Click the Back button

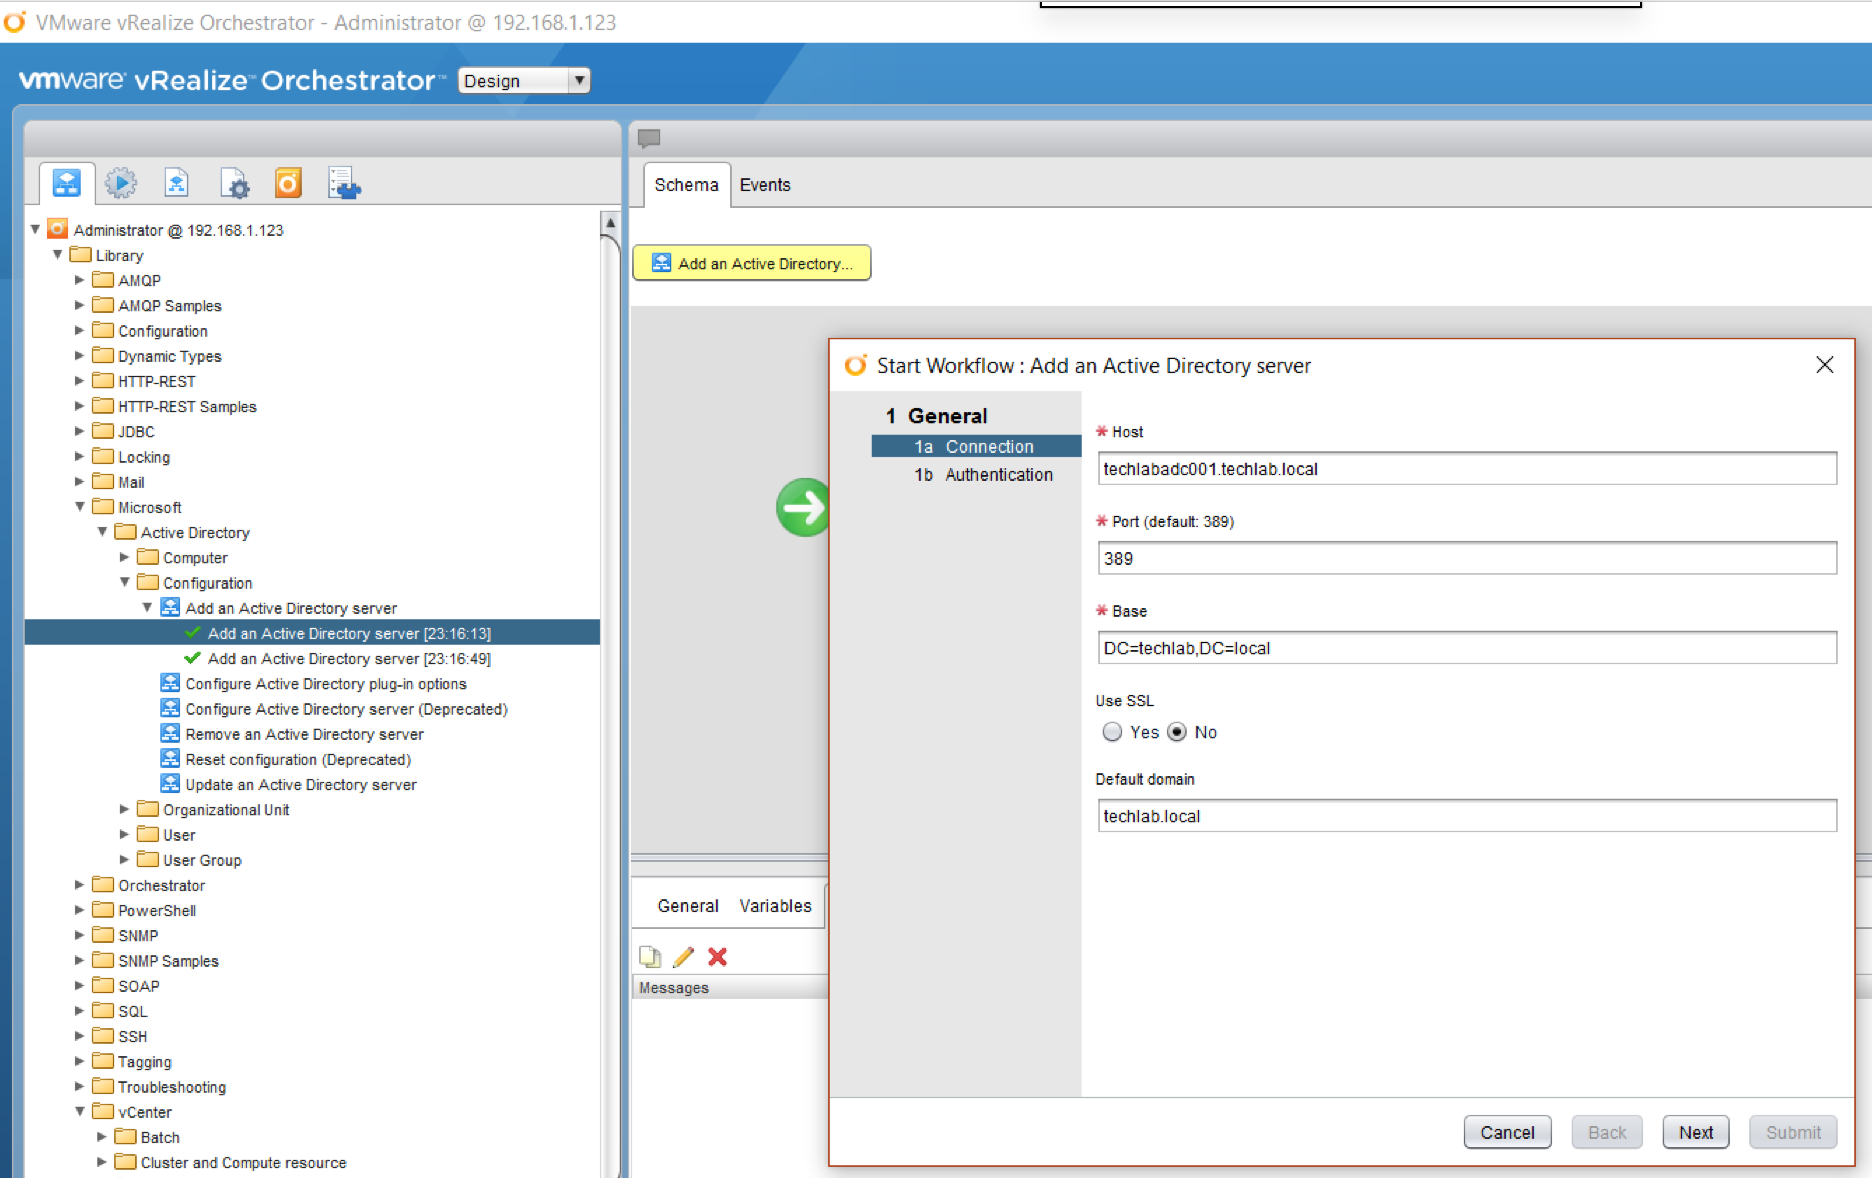click(1607, 1132)
